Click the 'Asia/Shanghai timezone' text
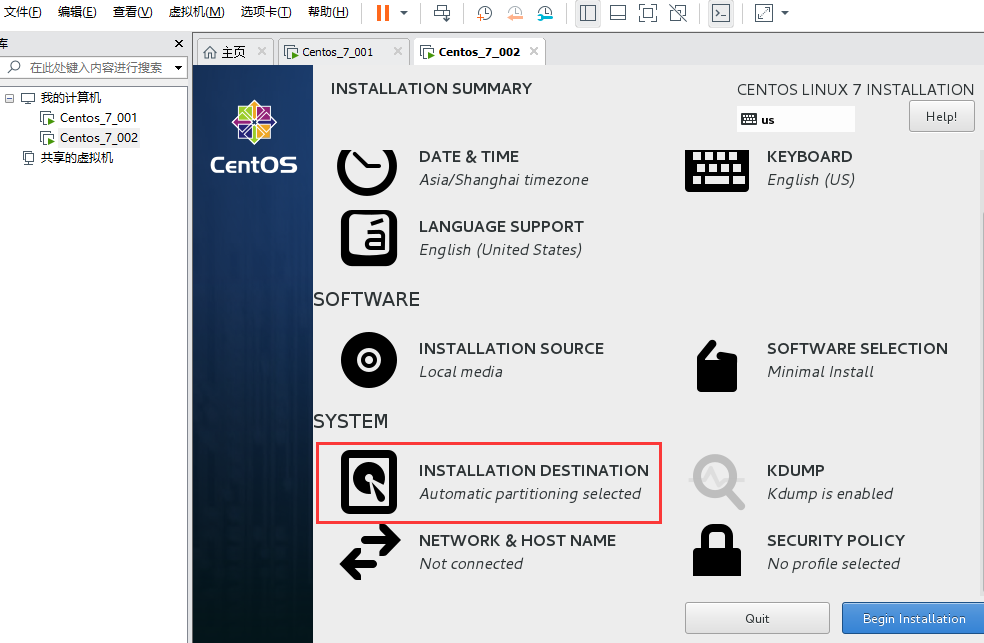This screenshot has height=643, width=984. tap(504, 180)
